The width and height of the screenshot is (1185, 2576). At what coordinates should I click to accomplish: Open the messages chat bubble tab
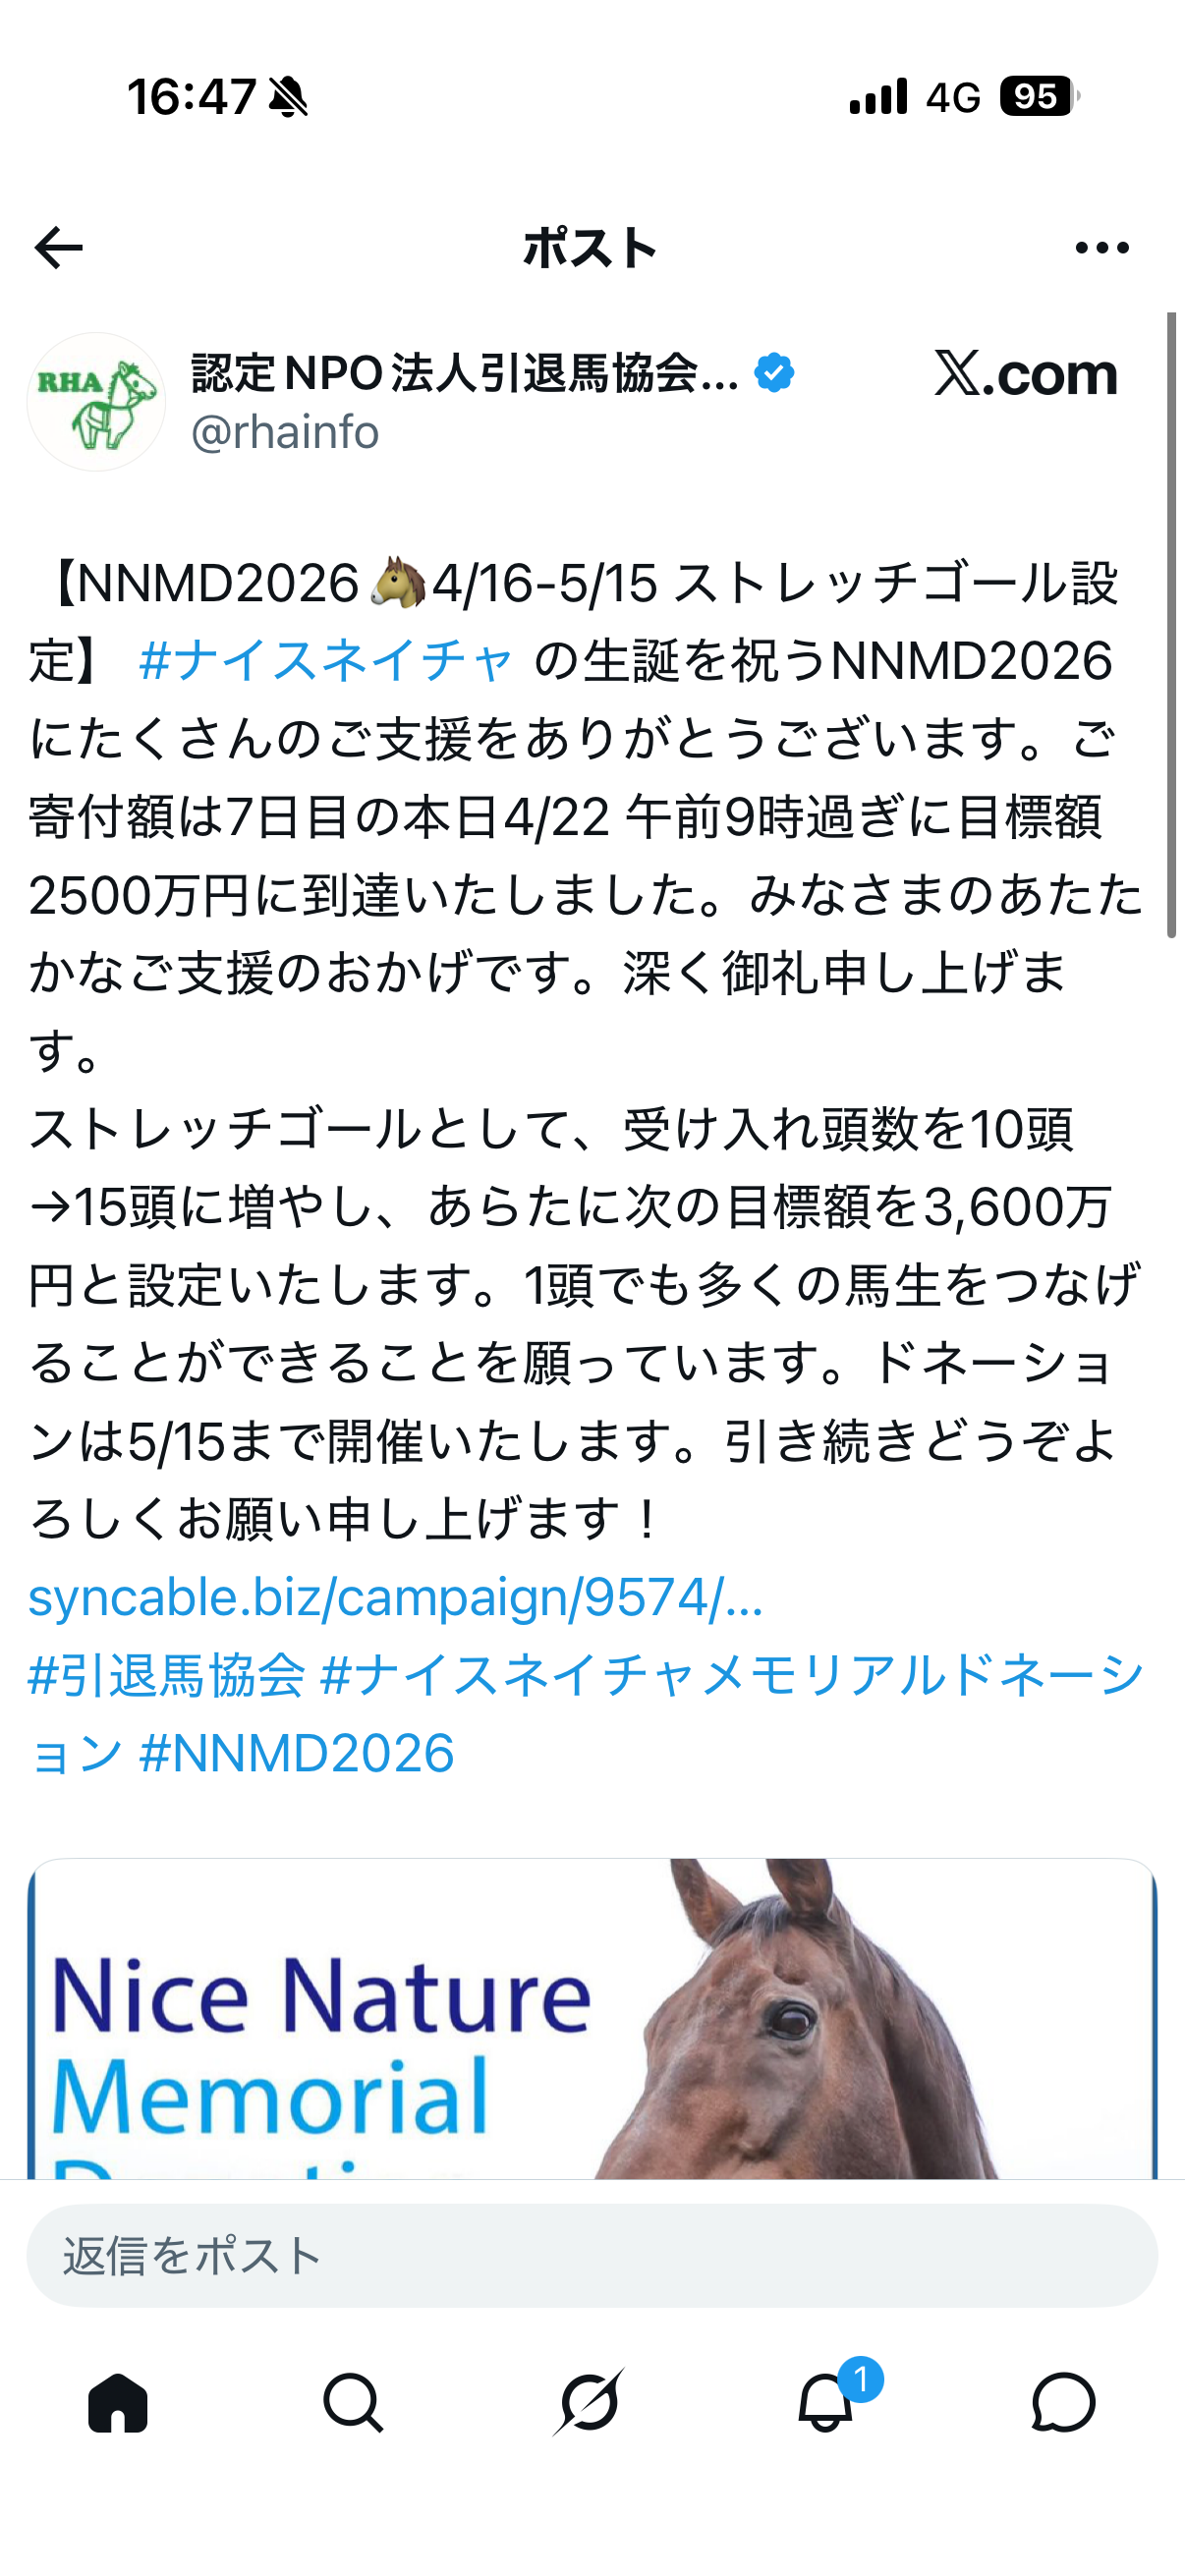coord(1063,2403)
